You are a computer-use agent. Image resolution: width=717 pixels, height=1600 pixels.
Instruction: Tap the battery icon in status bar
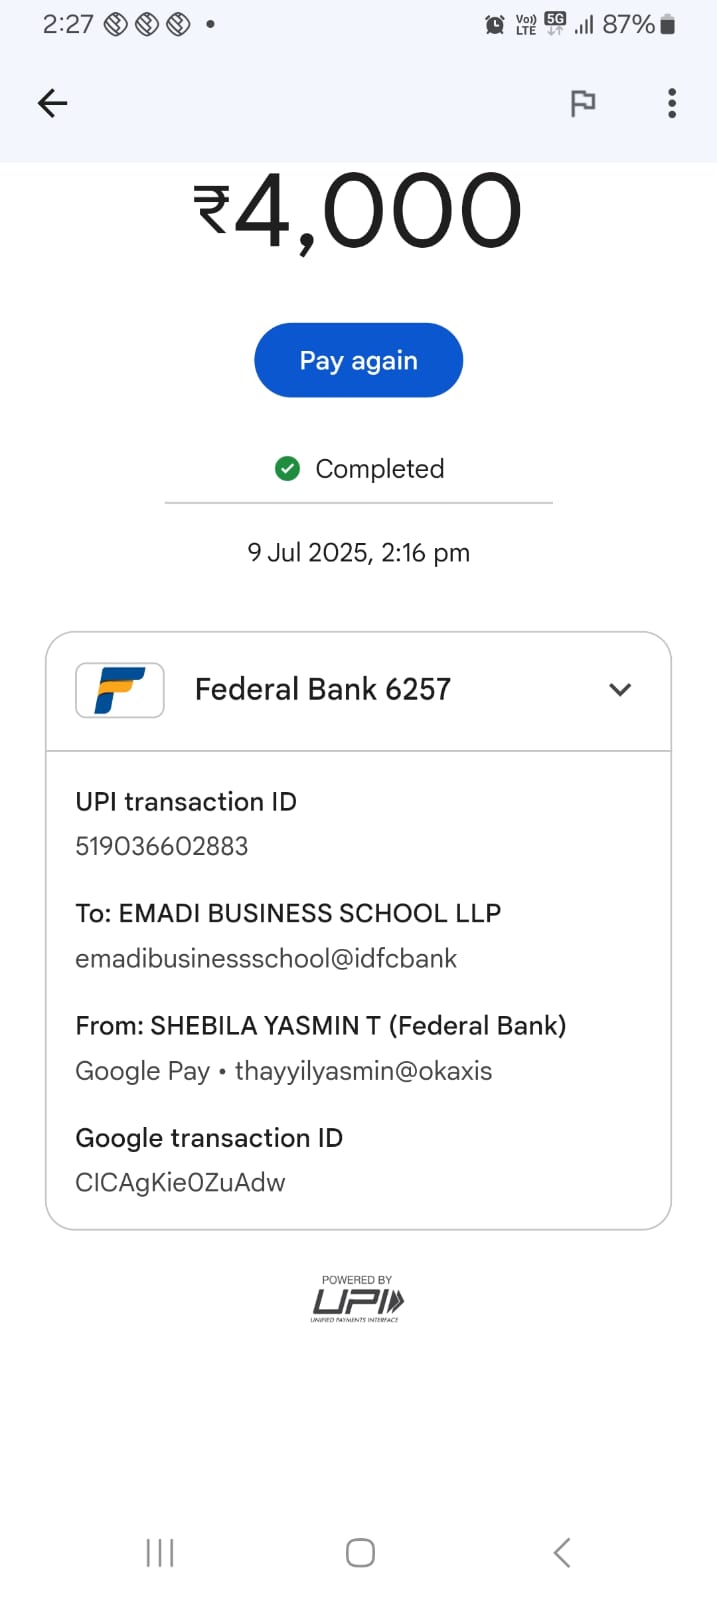tap(668, 24)
